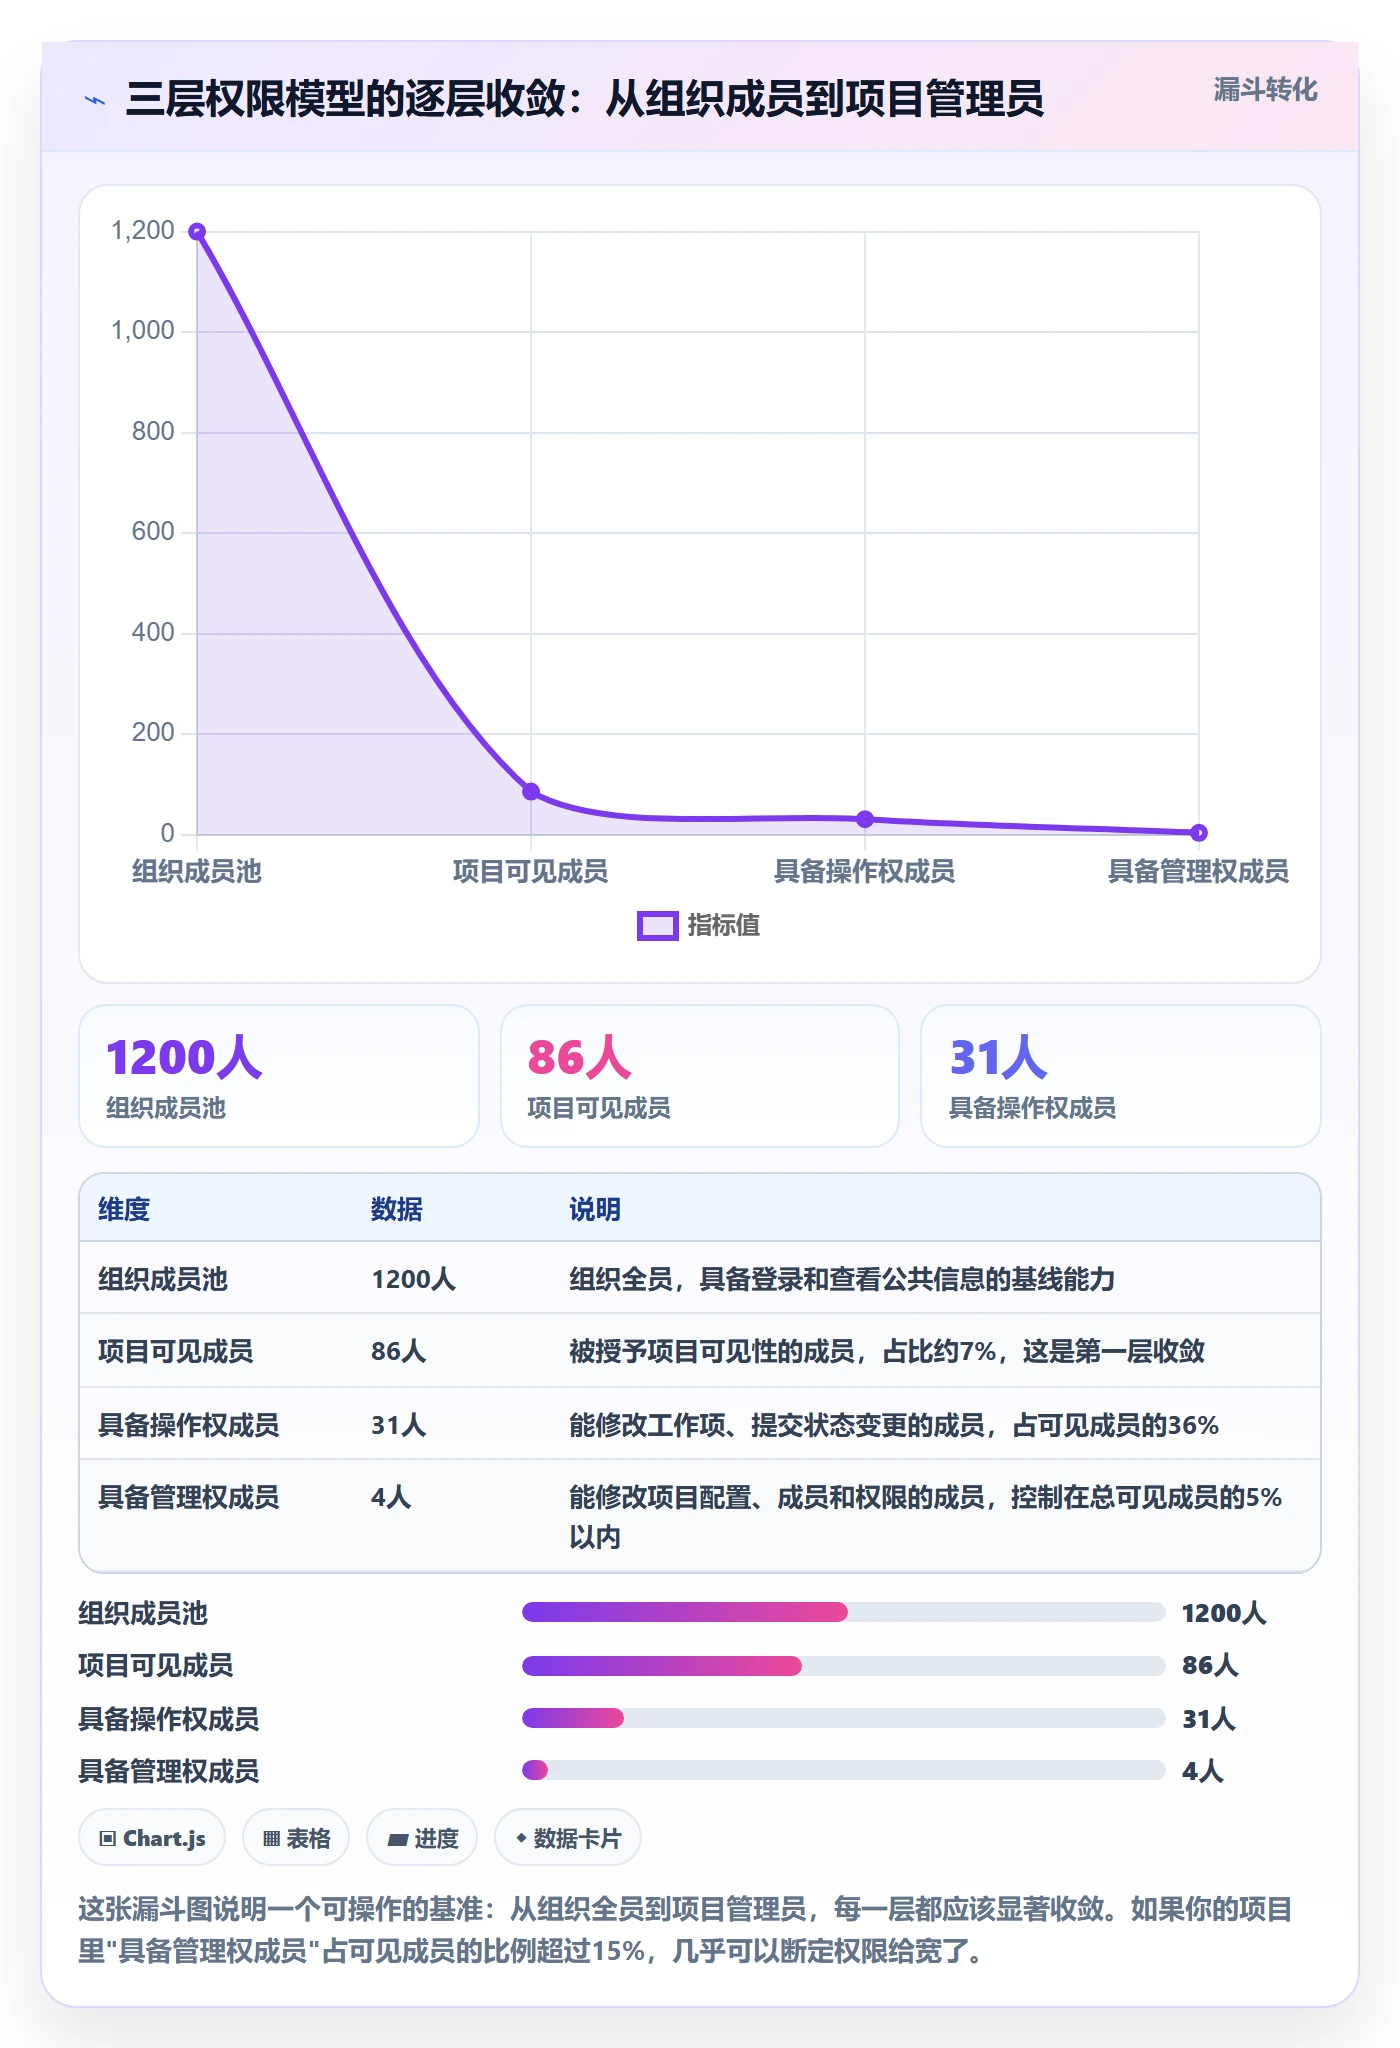Click the 指标值 legend label

point(724,926)
